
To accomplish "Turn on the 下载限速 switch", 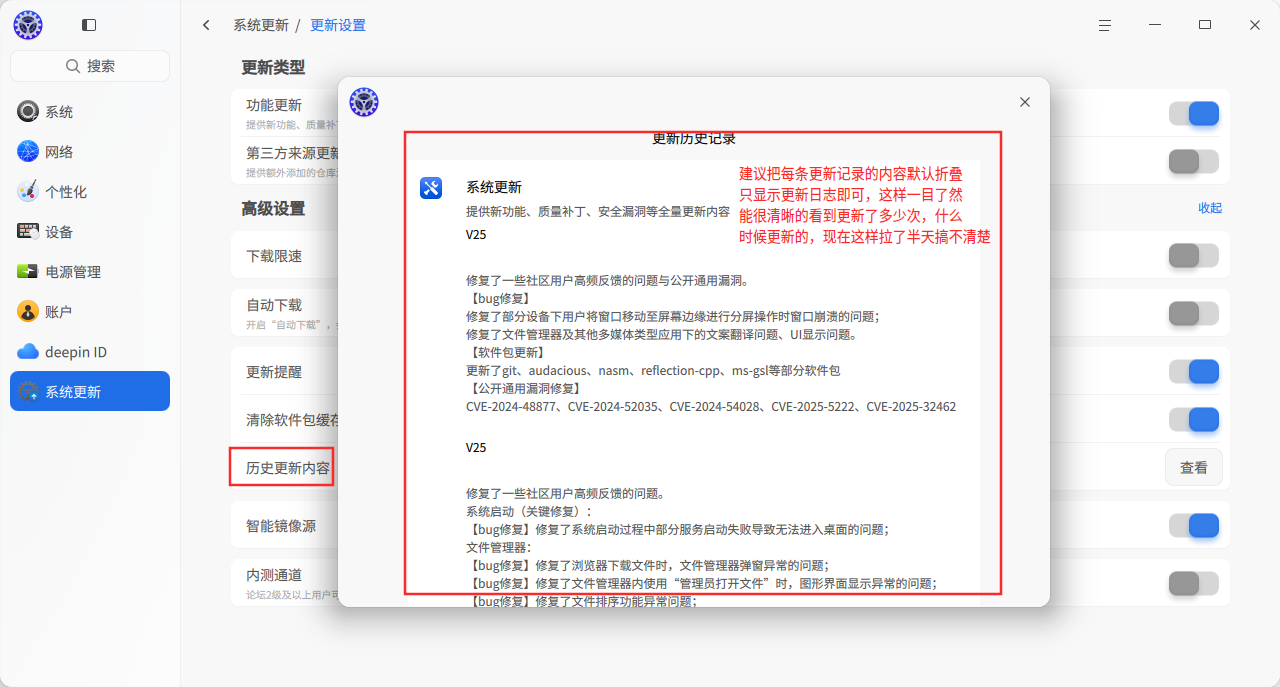I will pyautogui.click(x=1194, y=256).
